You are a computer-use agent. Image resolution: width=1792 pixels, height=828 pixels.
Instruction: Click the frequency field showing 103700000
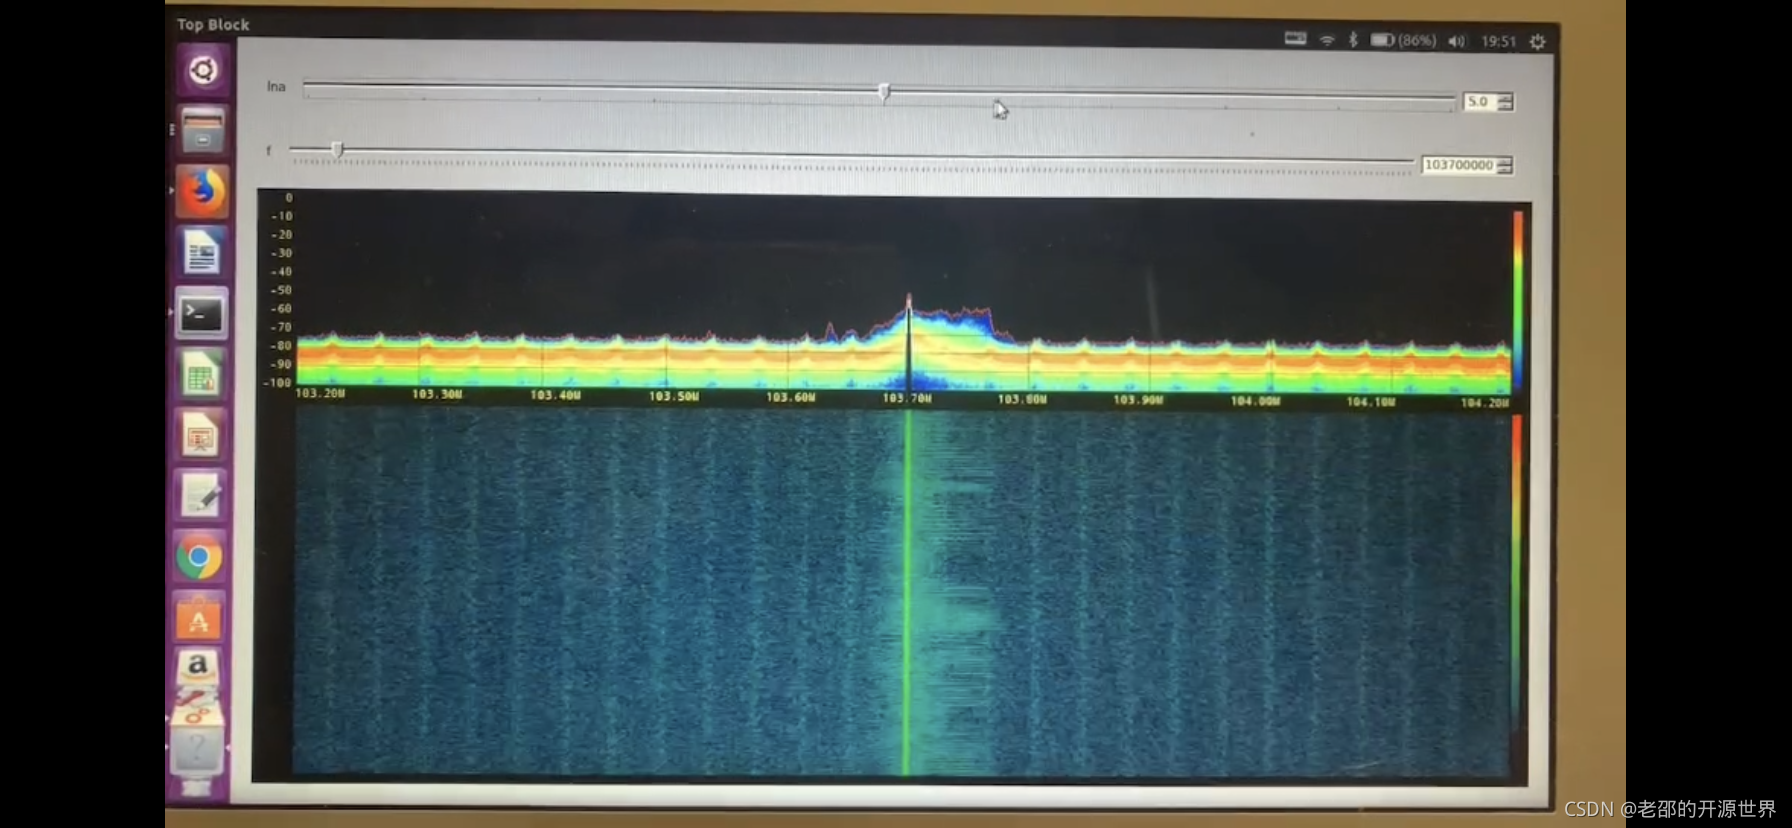(1459, 165)
